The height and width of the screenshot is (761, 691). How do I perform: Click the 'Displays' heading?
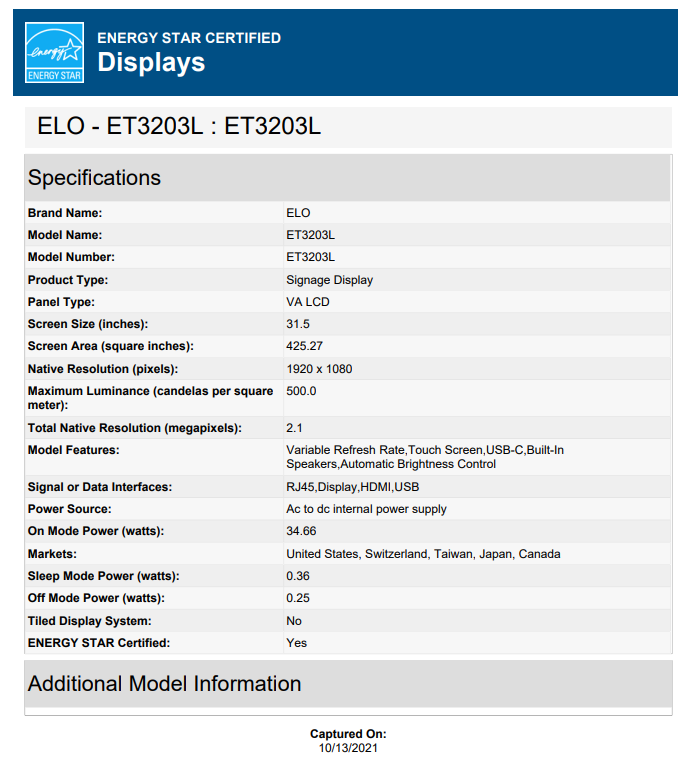(151, 63)
